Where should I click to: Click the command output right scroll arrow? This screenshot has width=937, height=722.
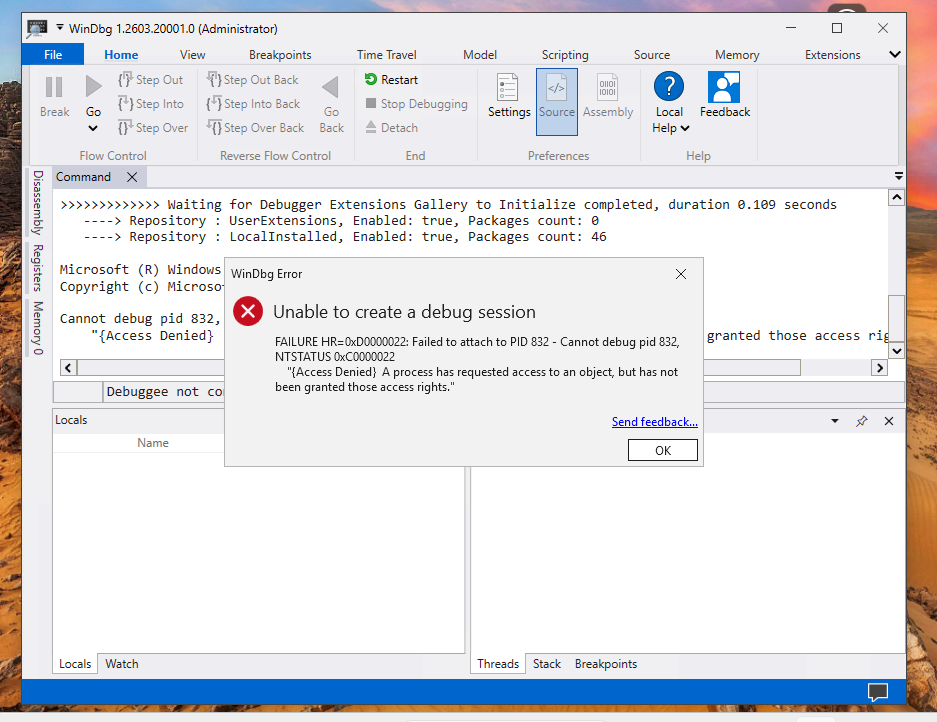879,368
